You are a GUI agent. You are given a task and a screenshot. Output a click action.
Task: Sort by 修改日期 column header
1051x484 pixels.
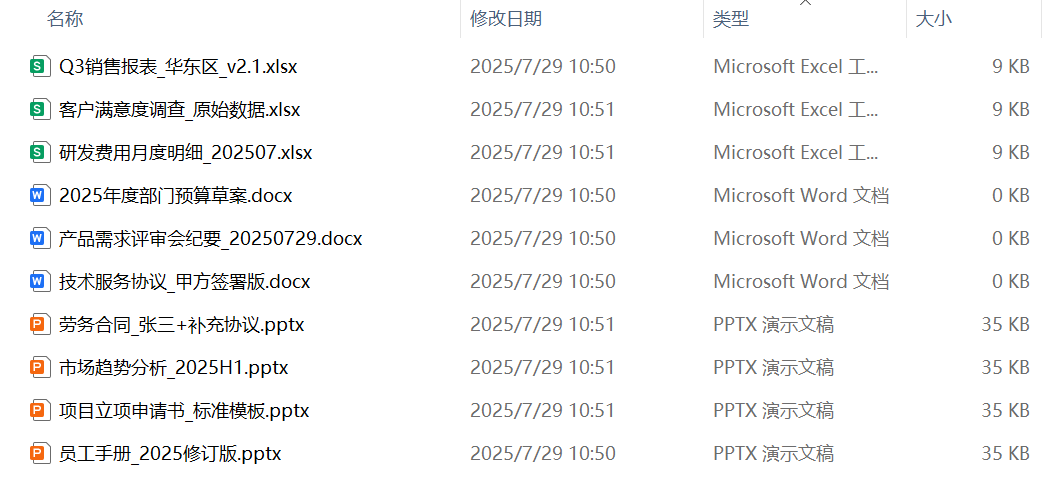coord(506,19)
